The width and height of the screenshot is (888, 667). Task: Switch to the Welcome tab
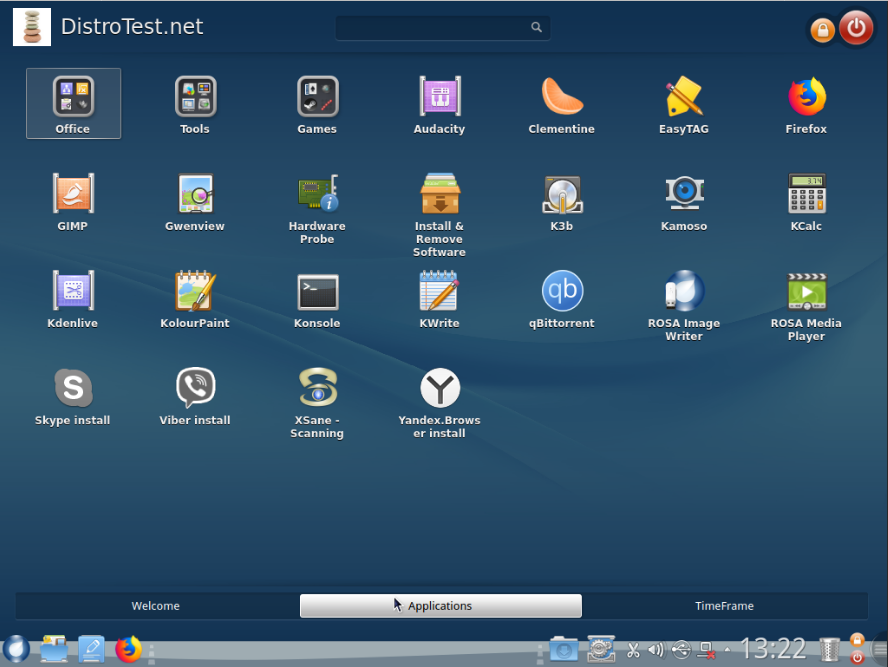pos(156,606)
